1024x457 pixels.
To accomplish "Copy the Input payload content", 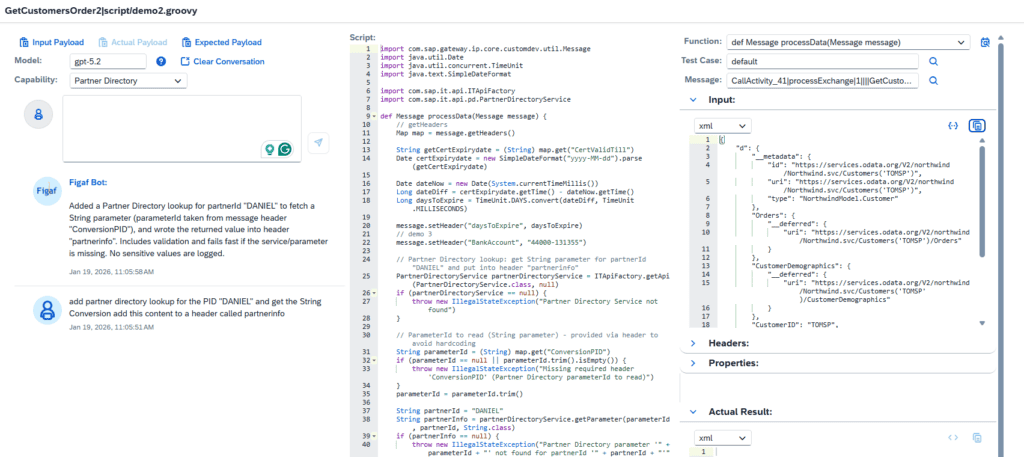I will point(977,125).
